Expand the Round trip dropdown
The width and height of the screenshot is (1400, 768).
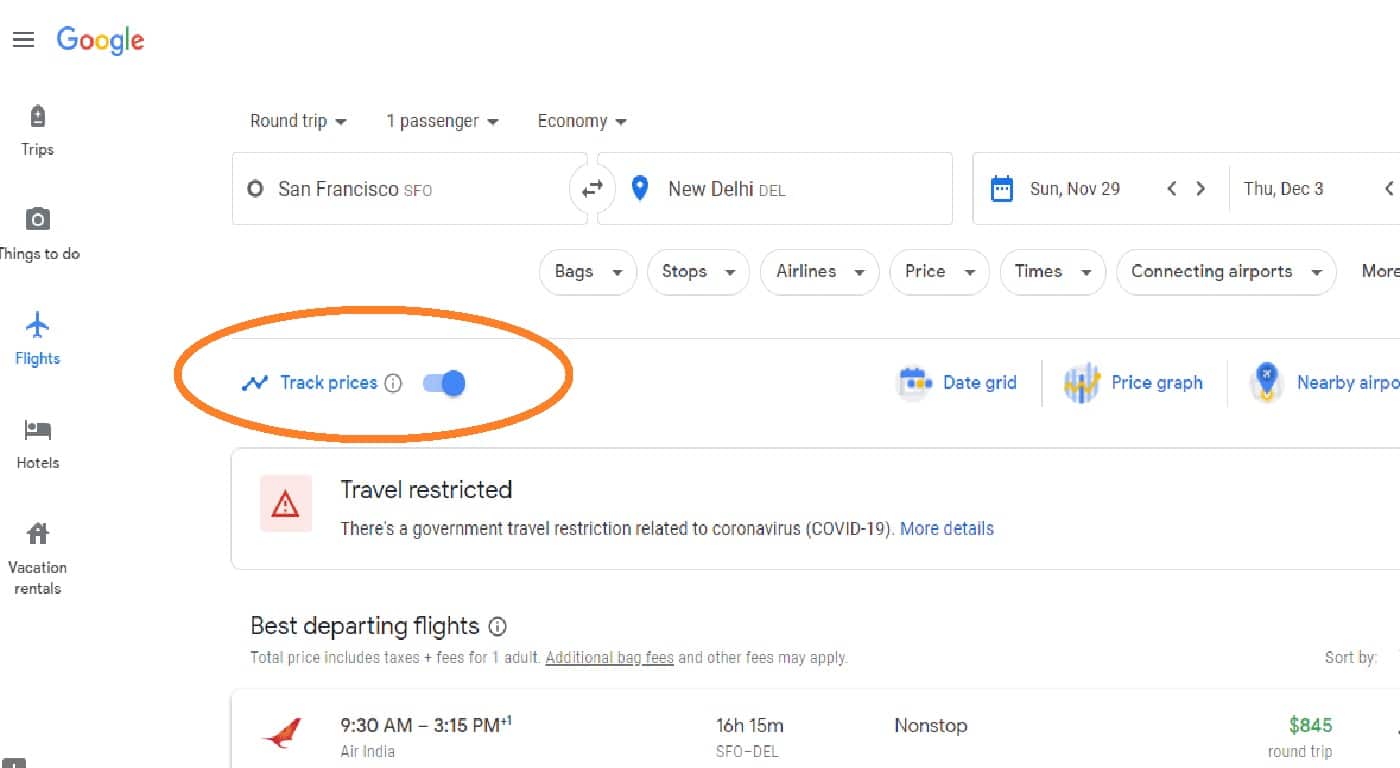[x=298, y=121]
